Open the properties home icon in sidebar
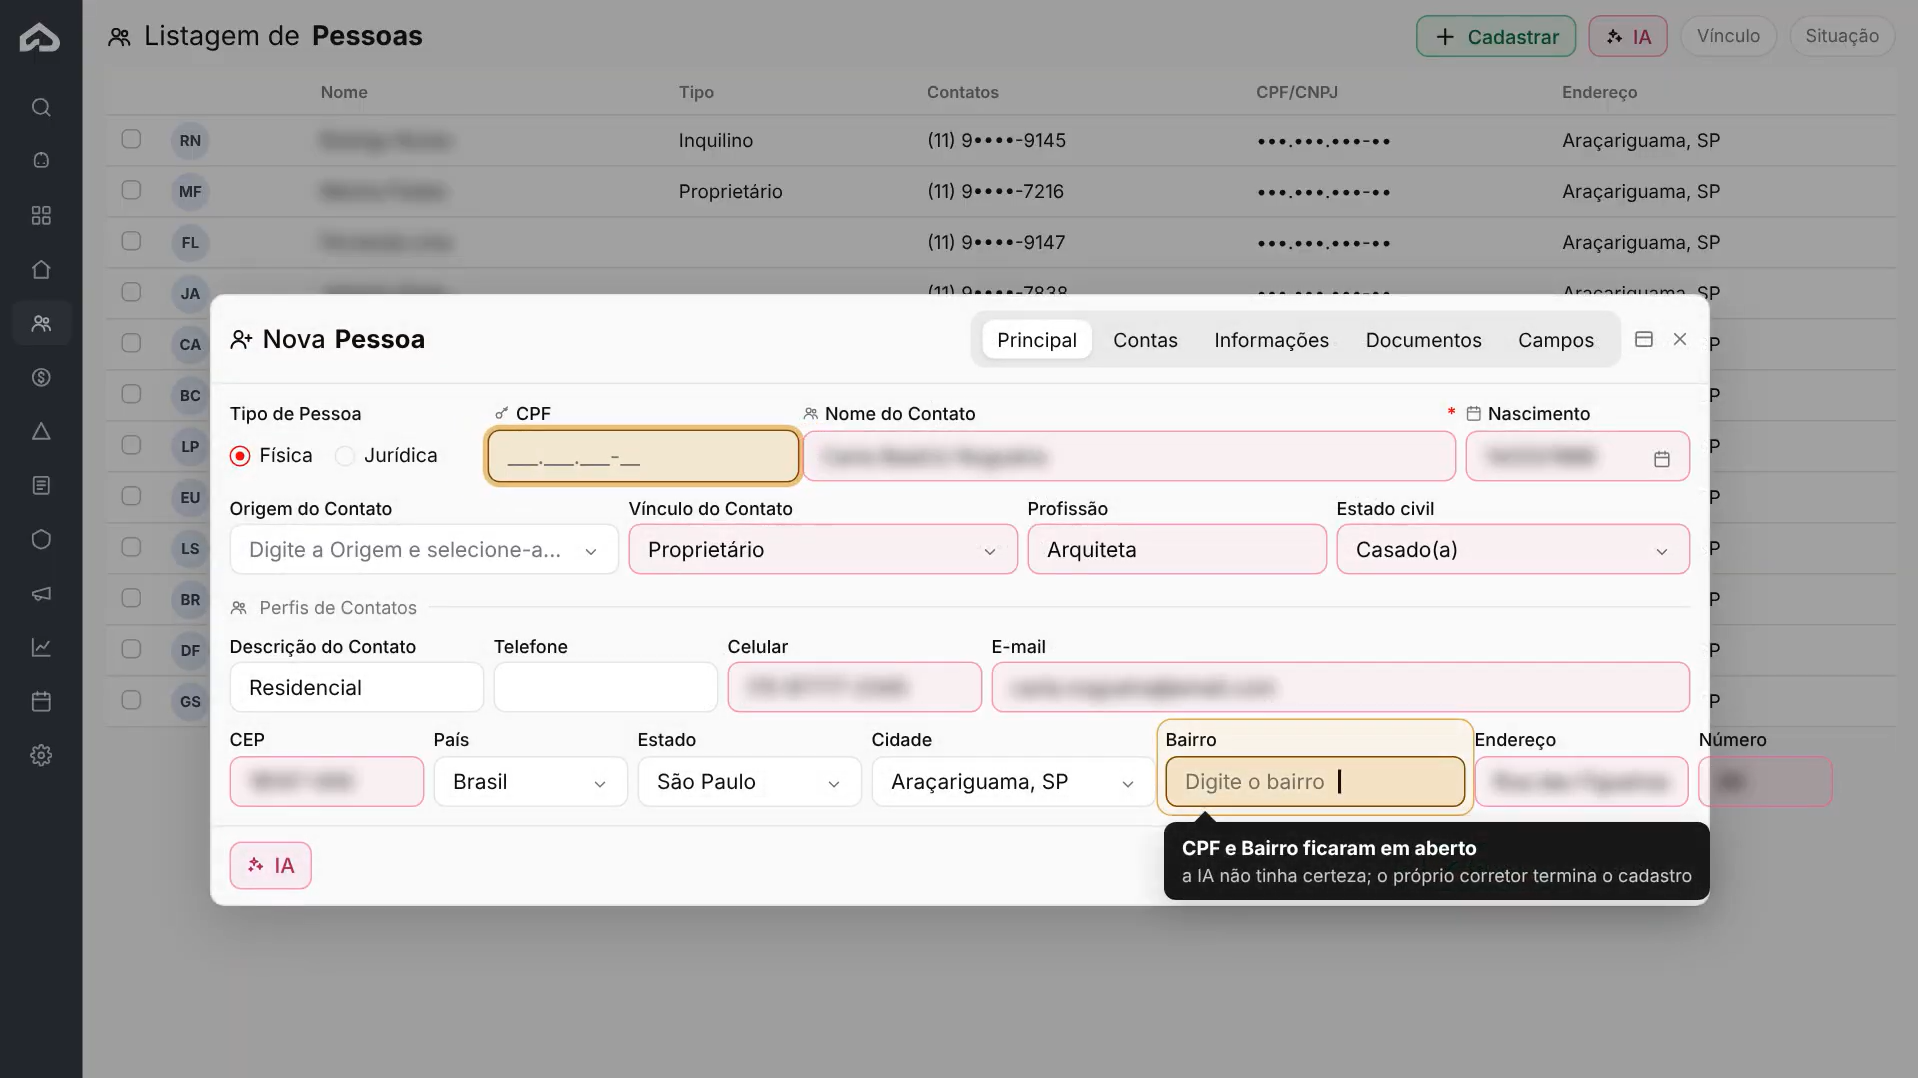Viewport: 1918px width, 1078px height. [x=41, y=269]
